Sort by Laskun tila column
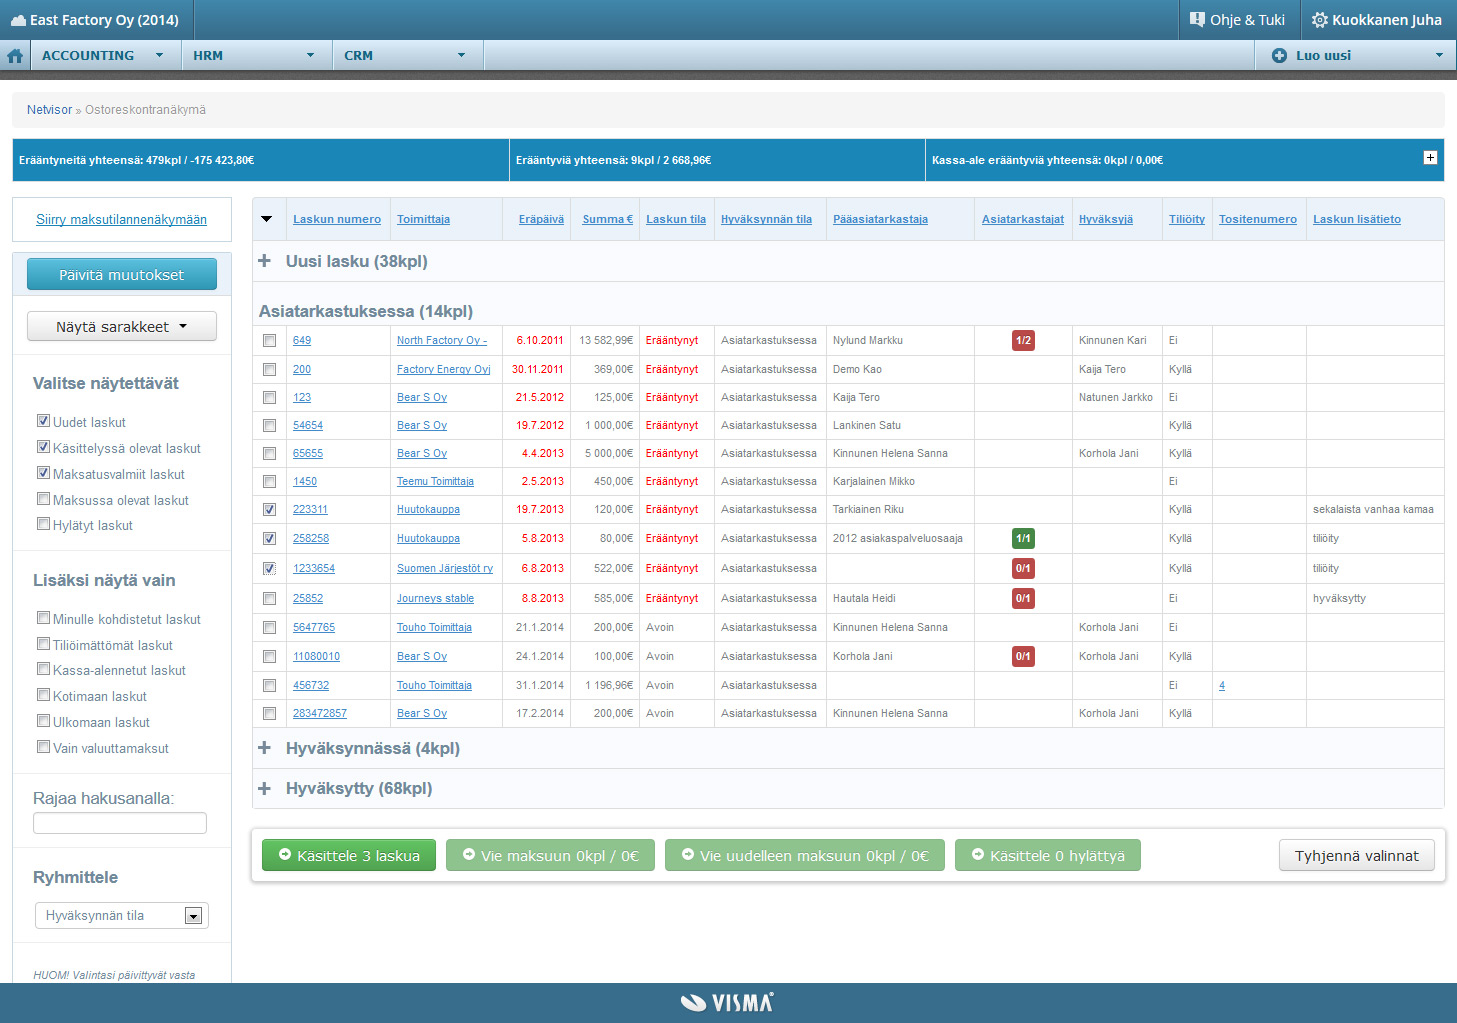Image resolution: width=1457 pixels, height=1023 pixels. click(x=676, y=219)
